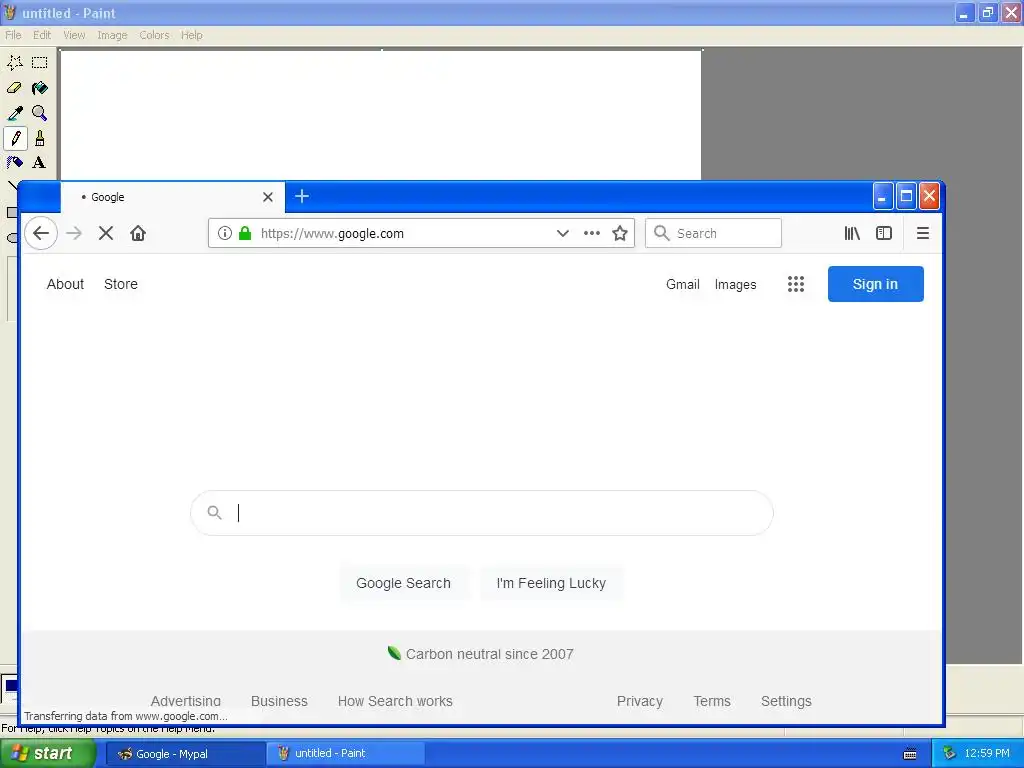Choose the Fill With Color tool in Paint
The height and width of the screenshot is (768, 1024).
click(x=40, y=88)
